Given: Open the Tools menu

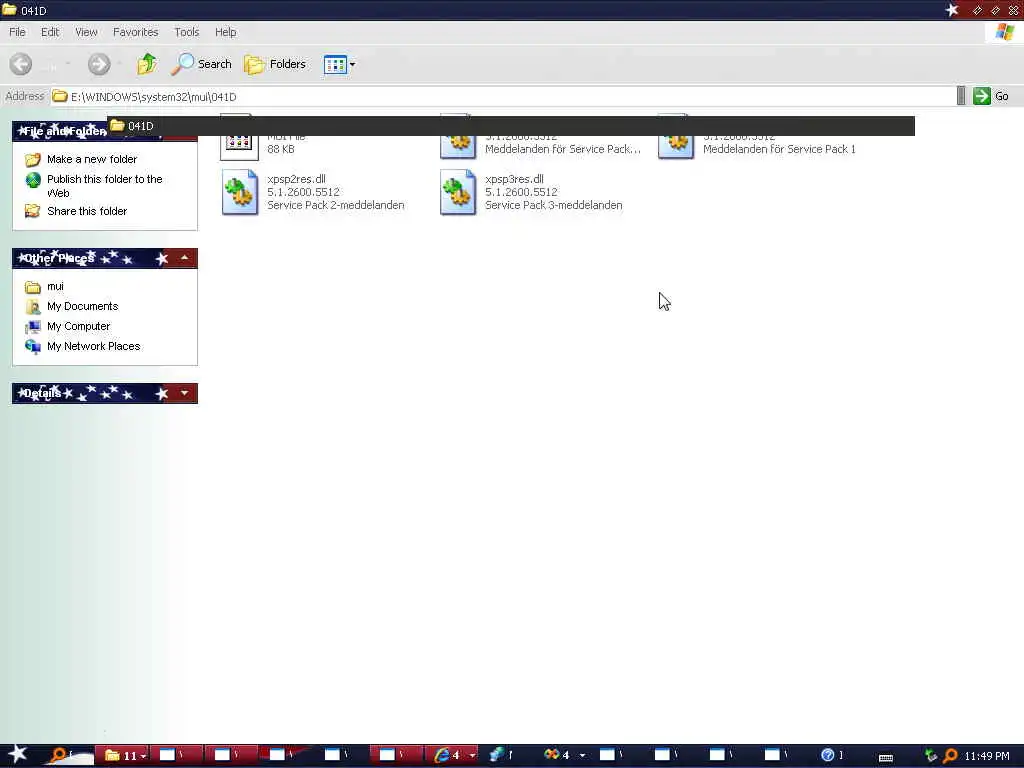Looking at the screenshot, I should 186,32.
